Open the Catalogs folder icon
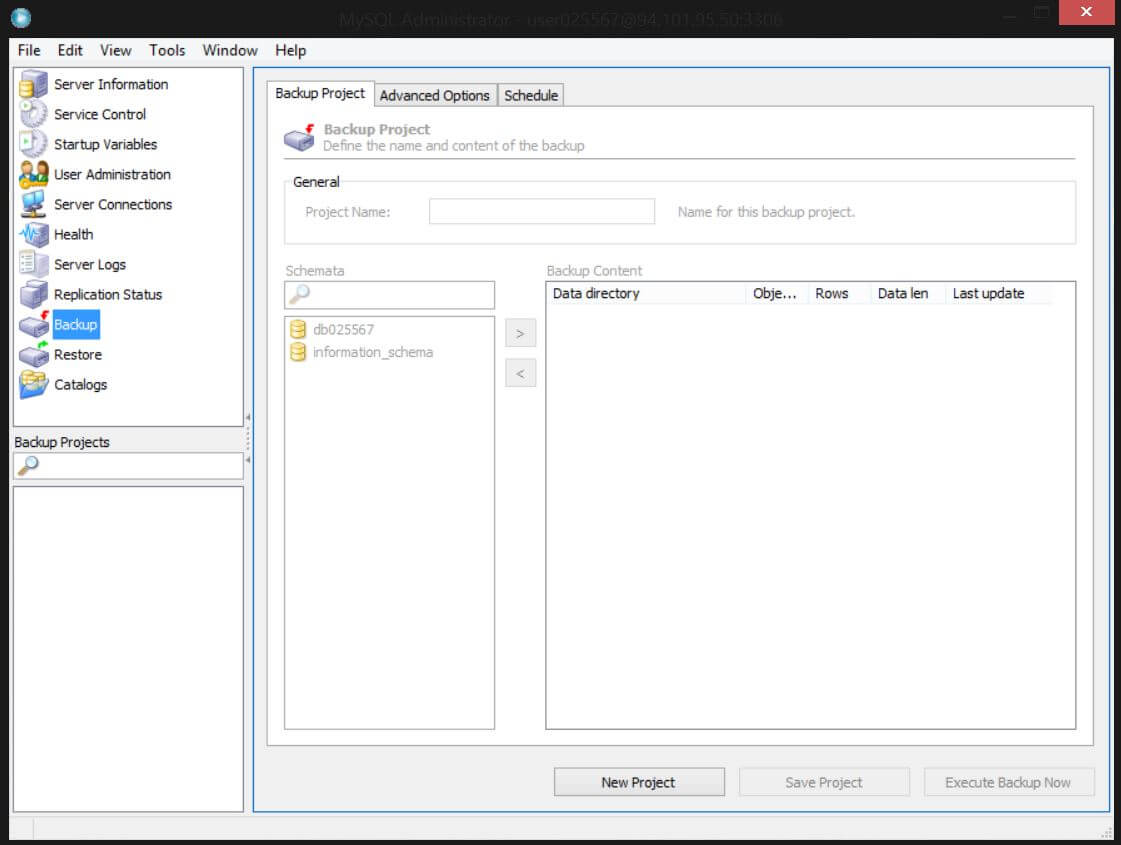Viewport: 1121px width, 845px height. point(33,385)
